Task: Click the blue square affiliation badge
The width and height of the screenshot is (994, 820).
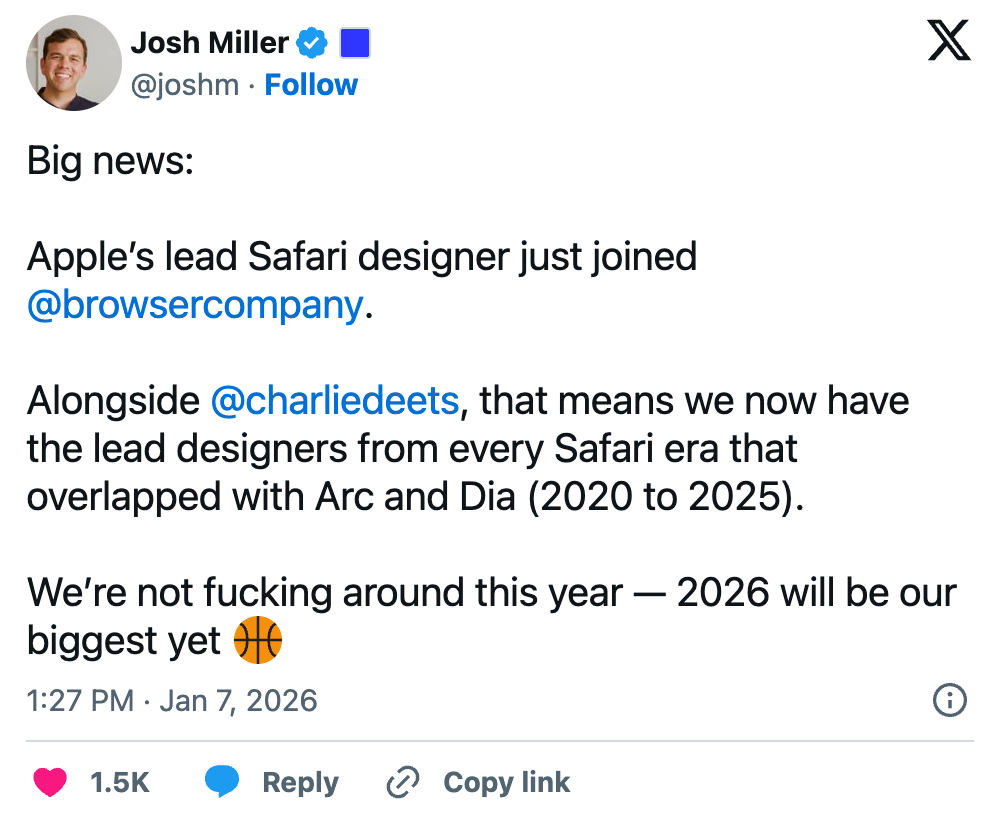Action: tap(355, 43)
